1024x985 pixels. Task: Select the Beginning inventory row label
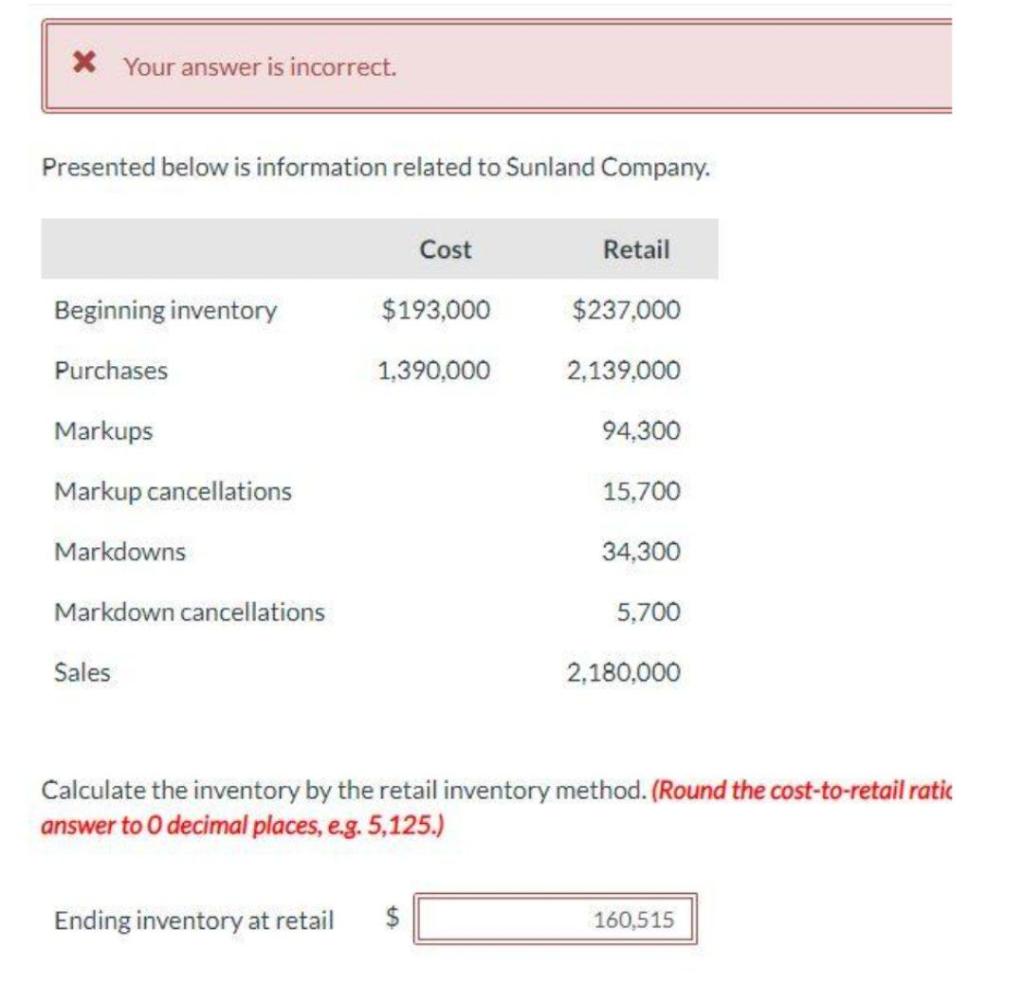[x=166, y=310]
